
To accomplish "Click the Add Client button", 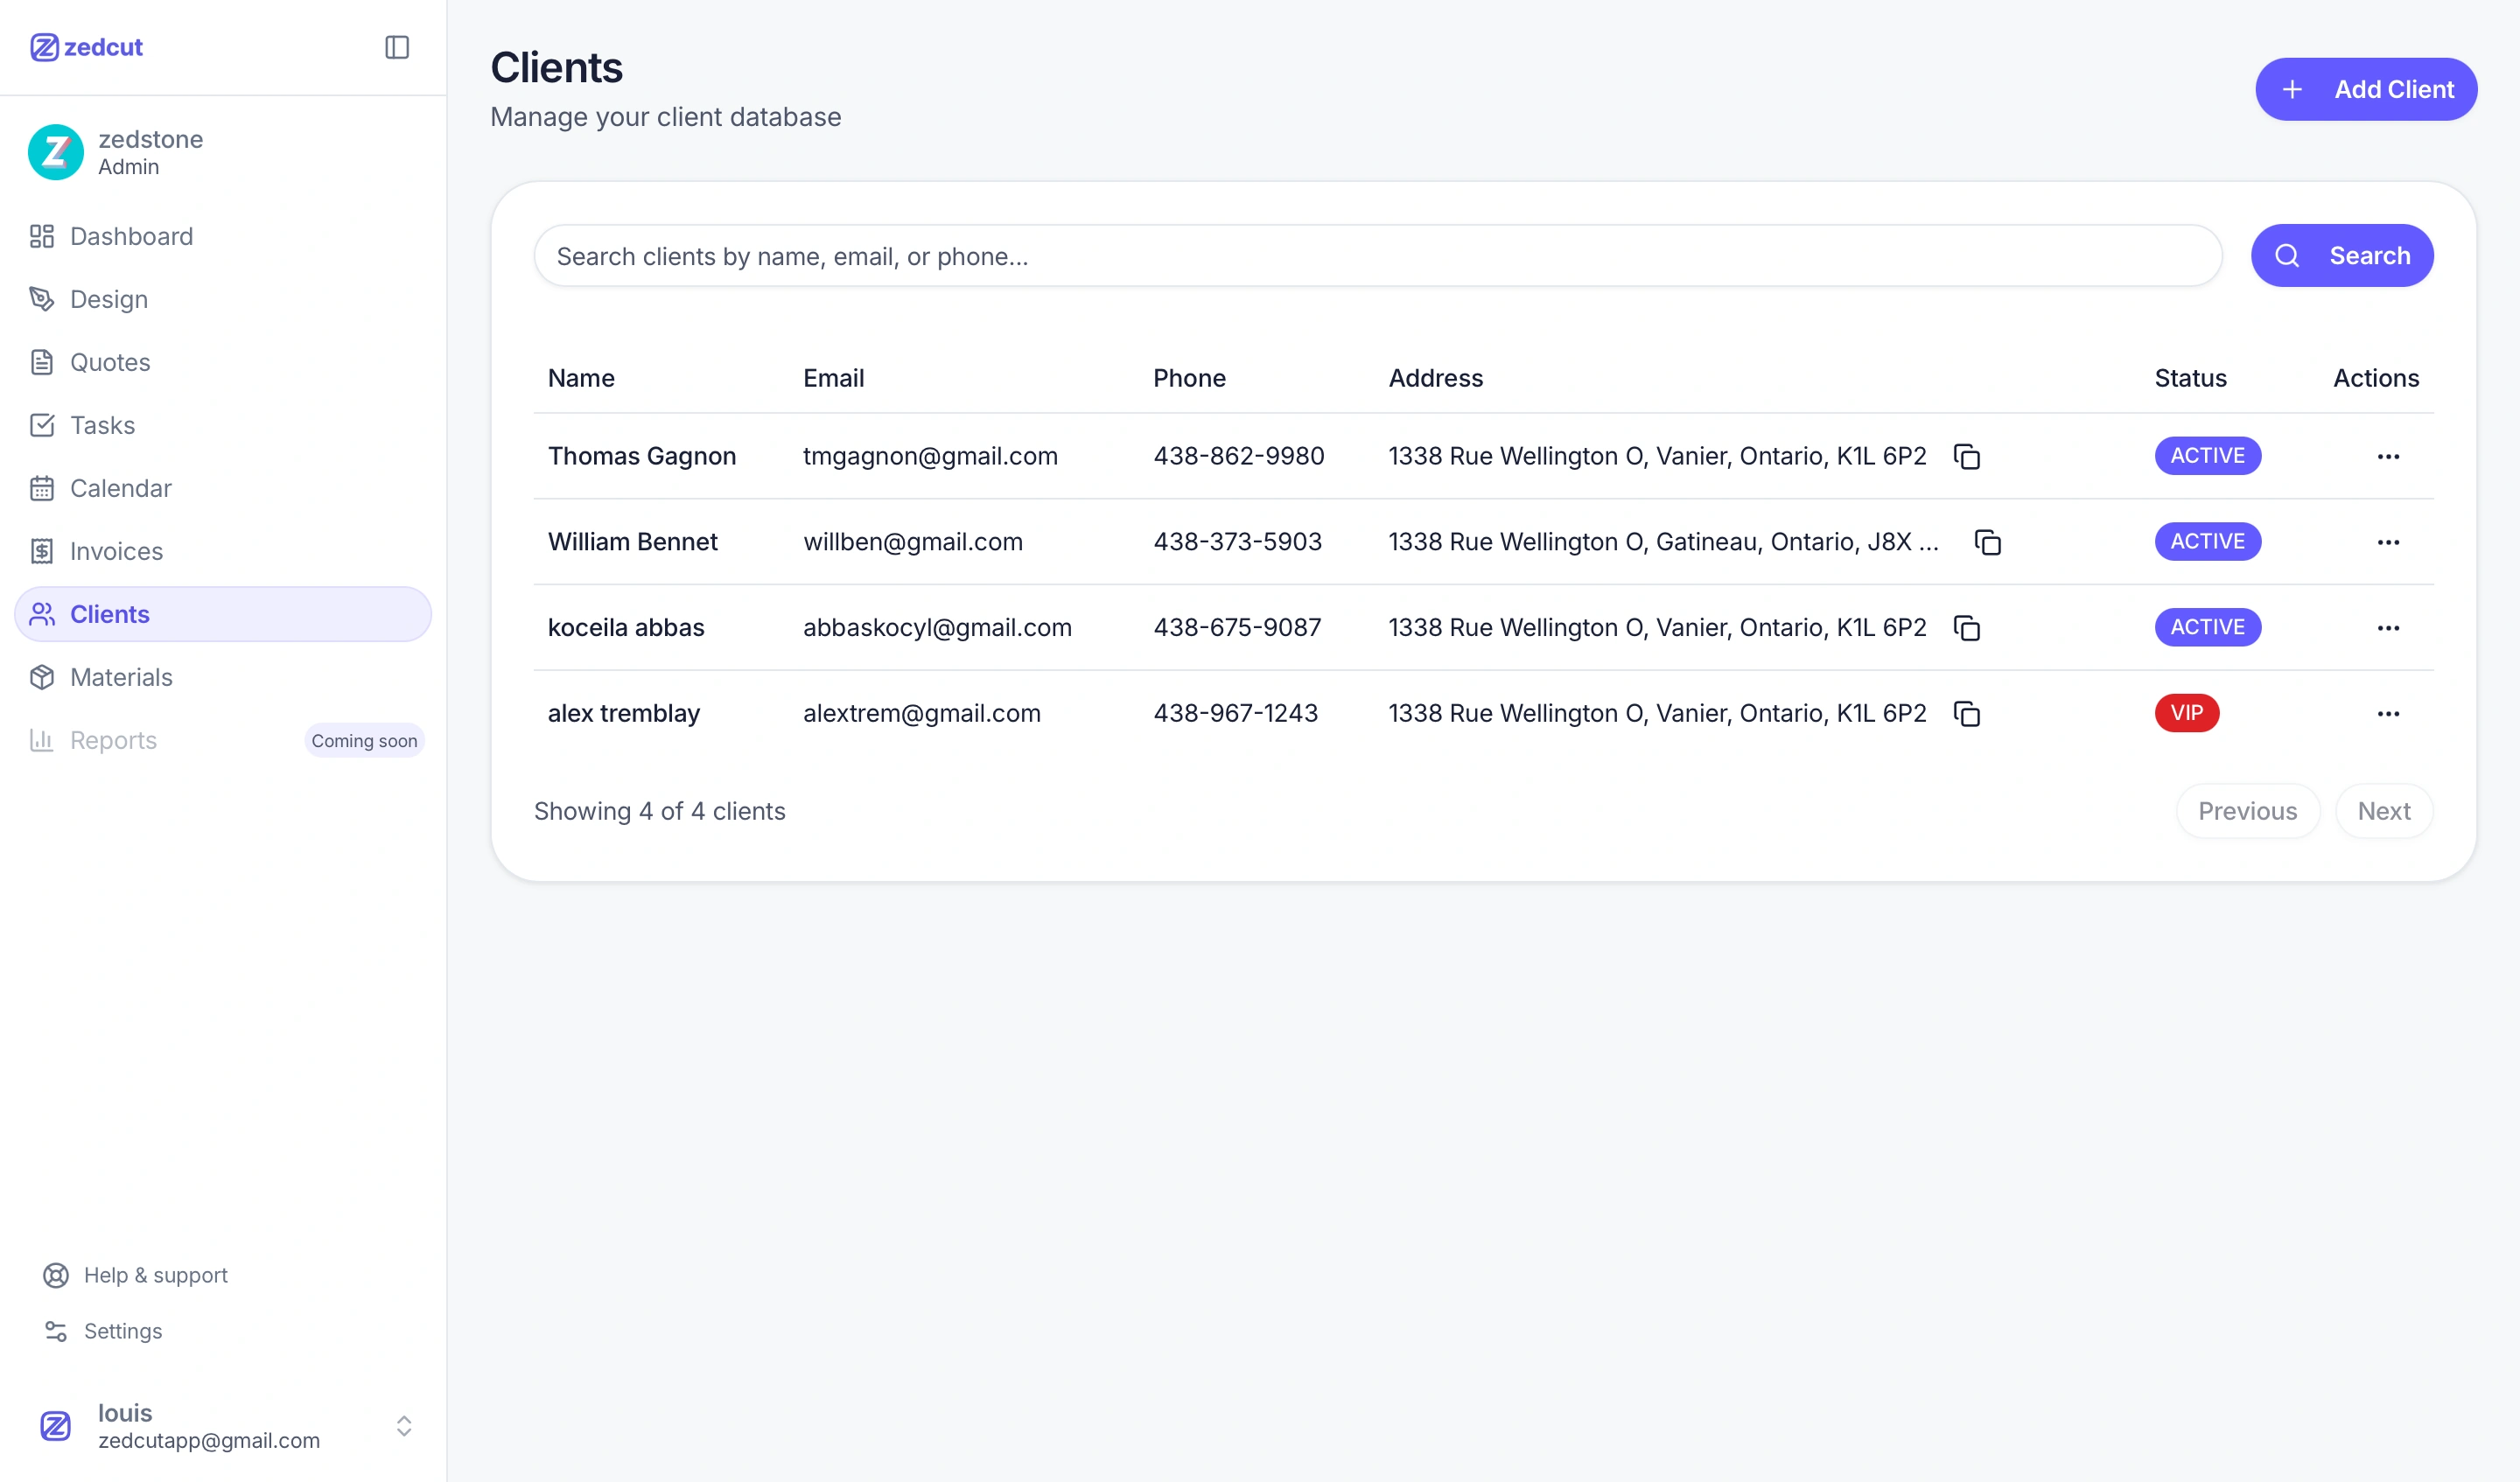I will 2366,89.
